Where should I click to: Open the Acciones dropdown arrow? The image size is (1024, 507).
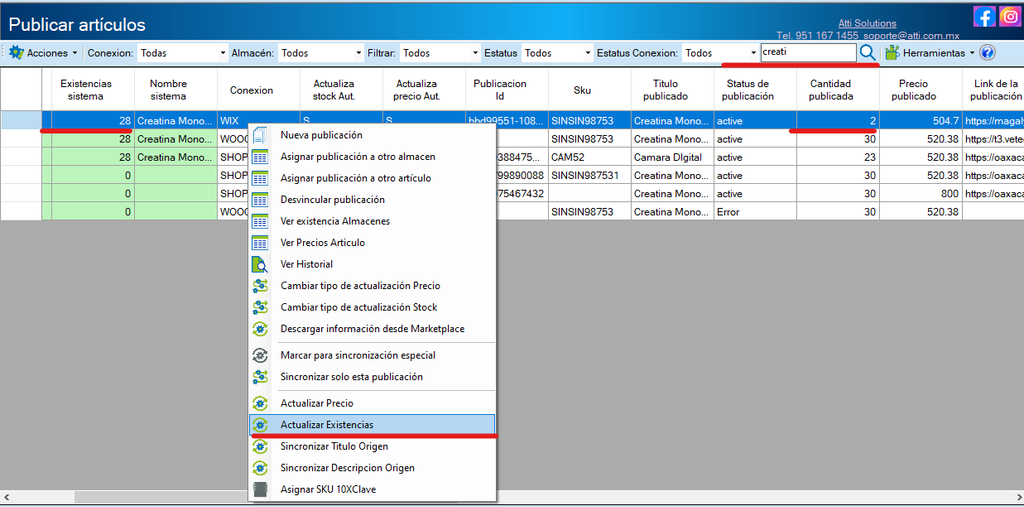pyautogui.click(x=74, y=53)
